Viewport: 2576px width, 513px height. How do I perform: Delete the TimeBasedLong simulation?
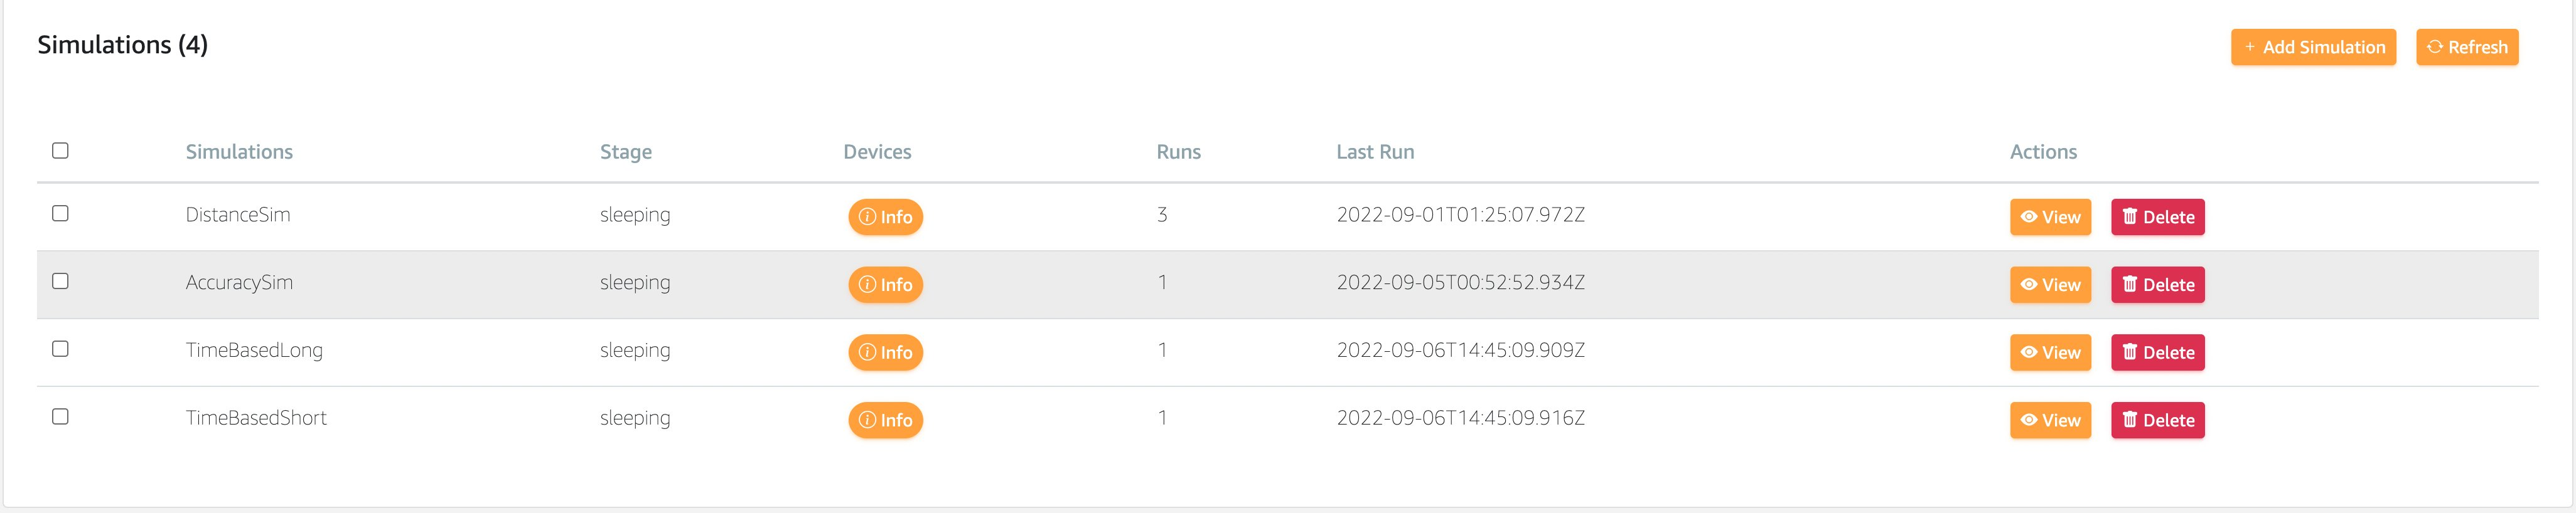[x=2157, y=352]
